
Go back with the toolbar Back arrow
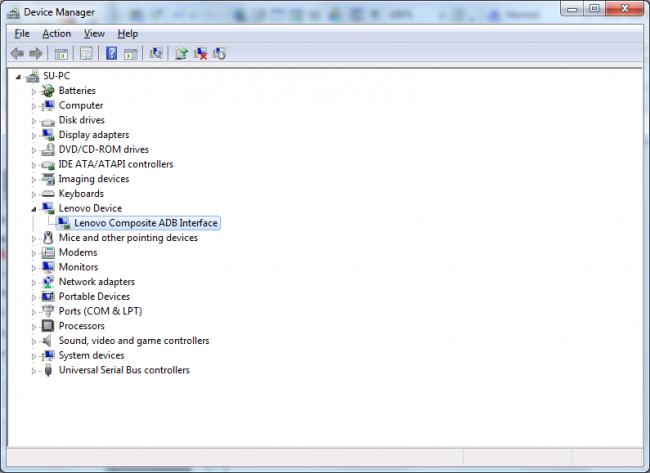pos(17,53)
